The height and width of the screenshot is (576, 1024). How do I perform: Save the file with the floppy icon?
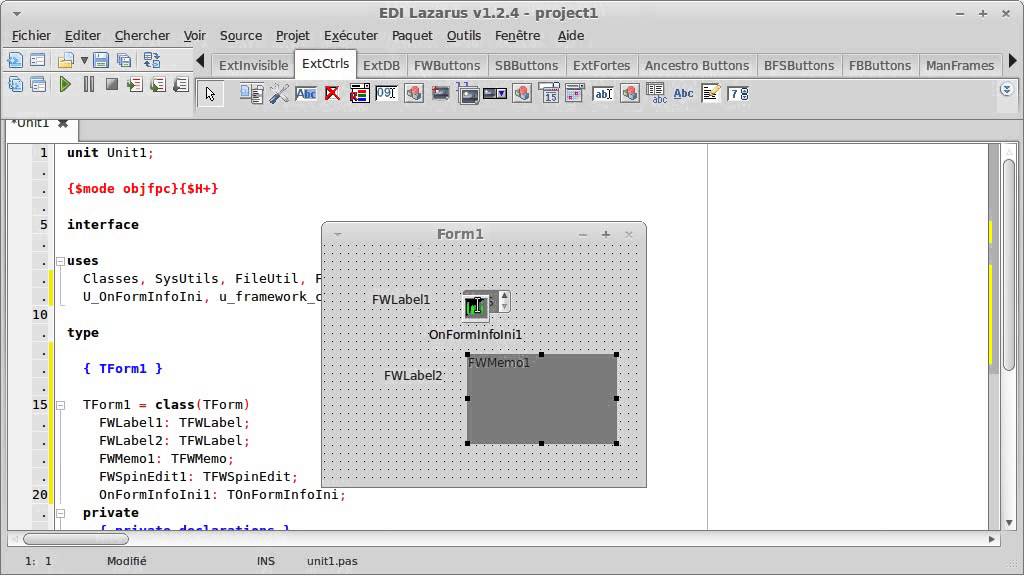tap(101, 61)
